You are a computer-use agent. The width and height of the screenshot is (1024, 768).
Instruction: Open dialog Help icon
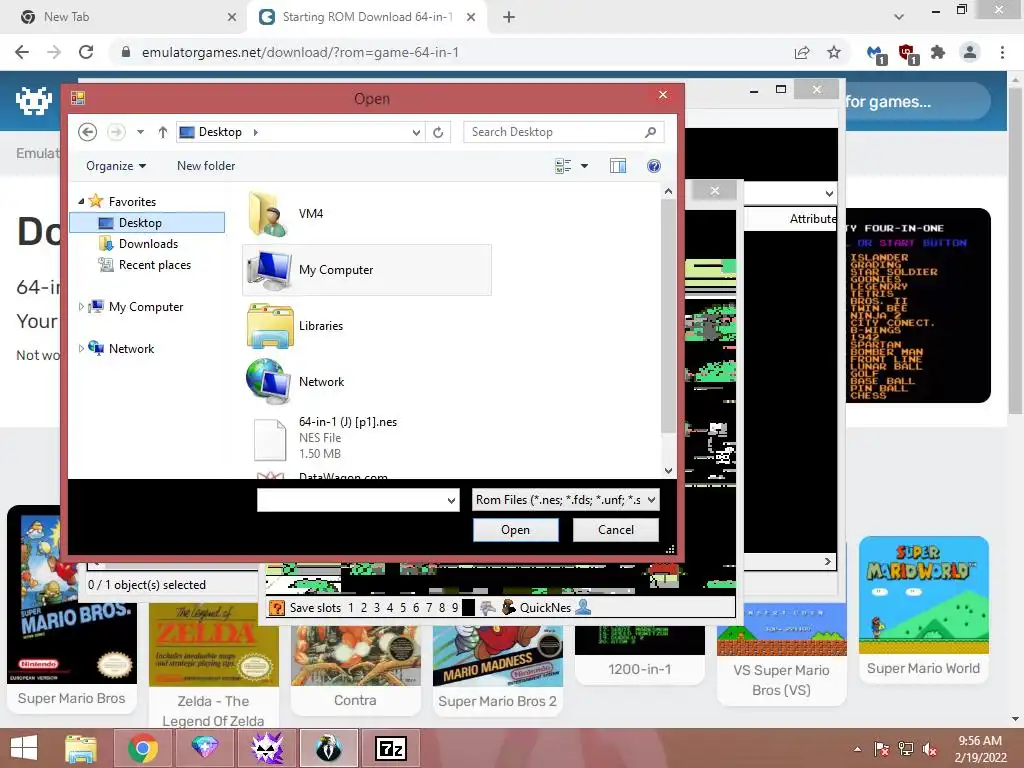pyautogui.click(x=654, y=166)
